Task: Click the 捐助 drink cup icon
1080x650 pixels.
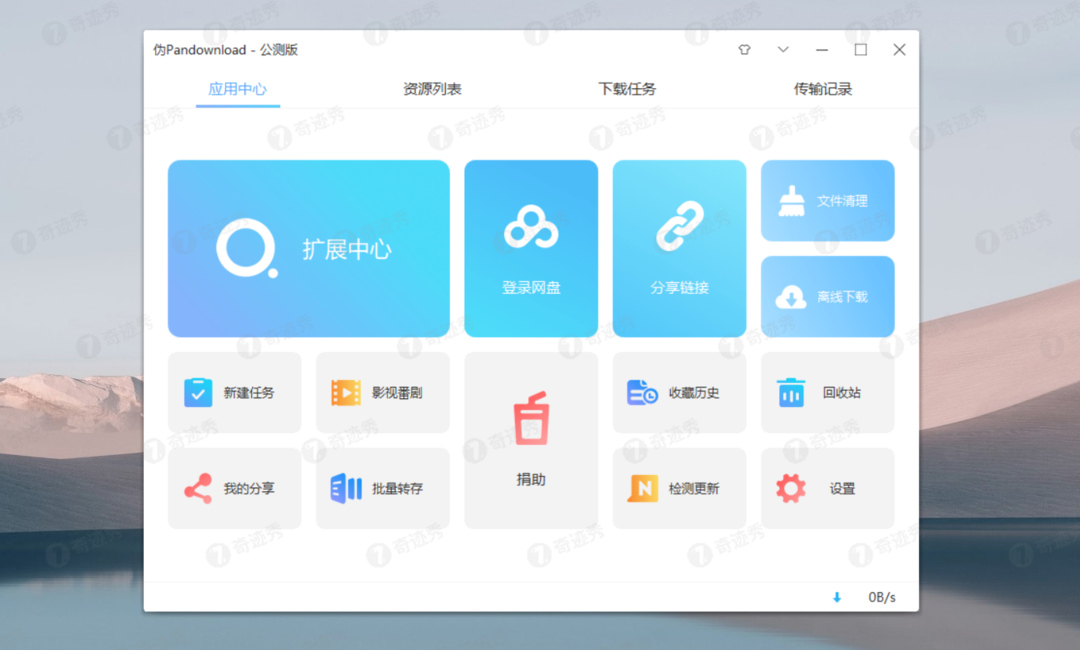Action: tap(531, 418)
